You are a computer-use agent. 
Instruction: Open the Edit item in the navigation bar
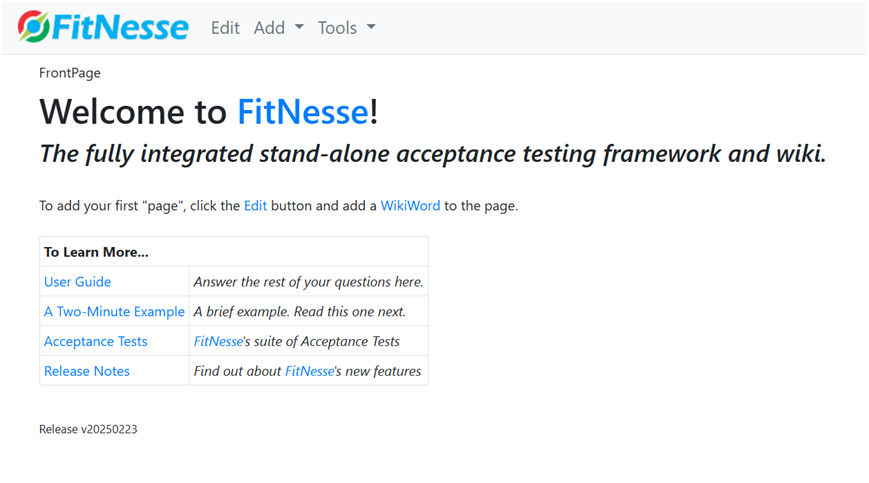(x=225, y=28)
